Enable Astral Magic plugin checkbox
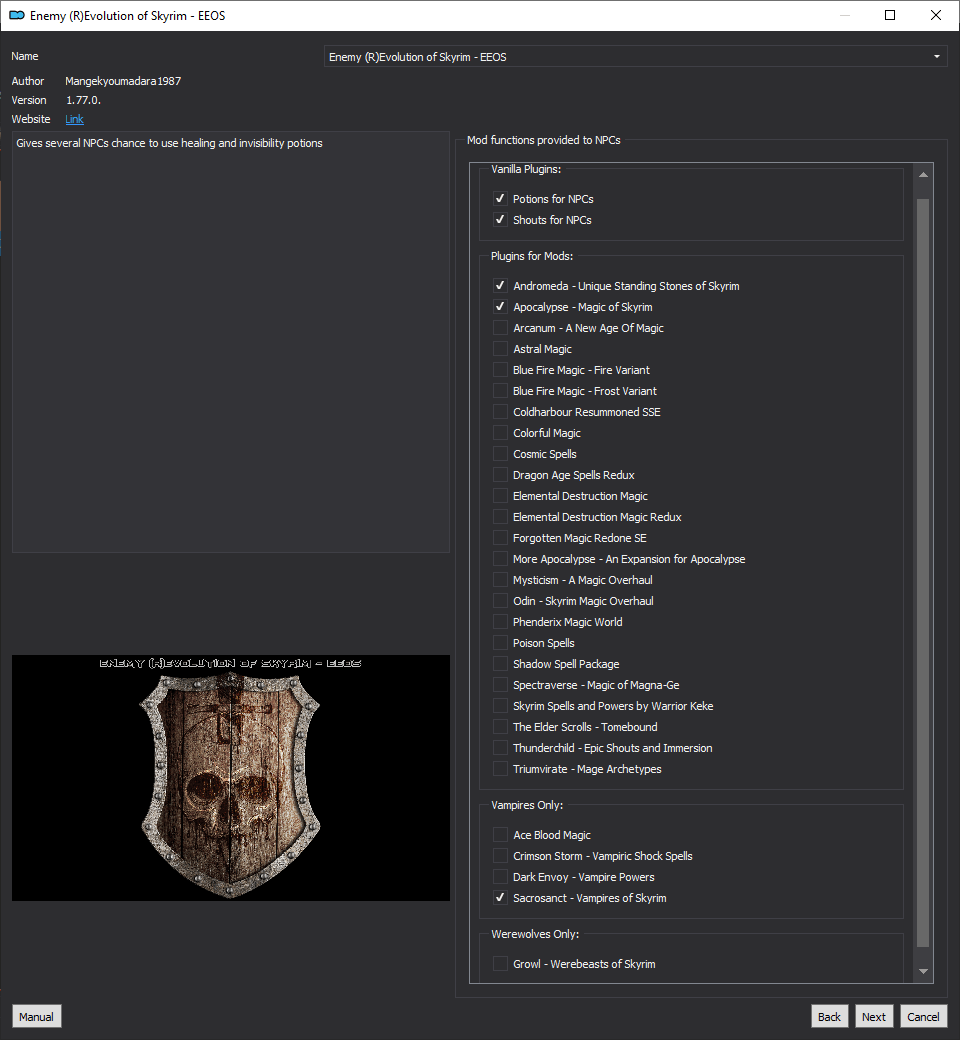 (500, 349)
